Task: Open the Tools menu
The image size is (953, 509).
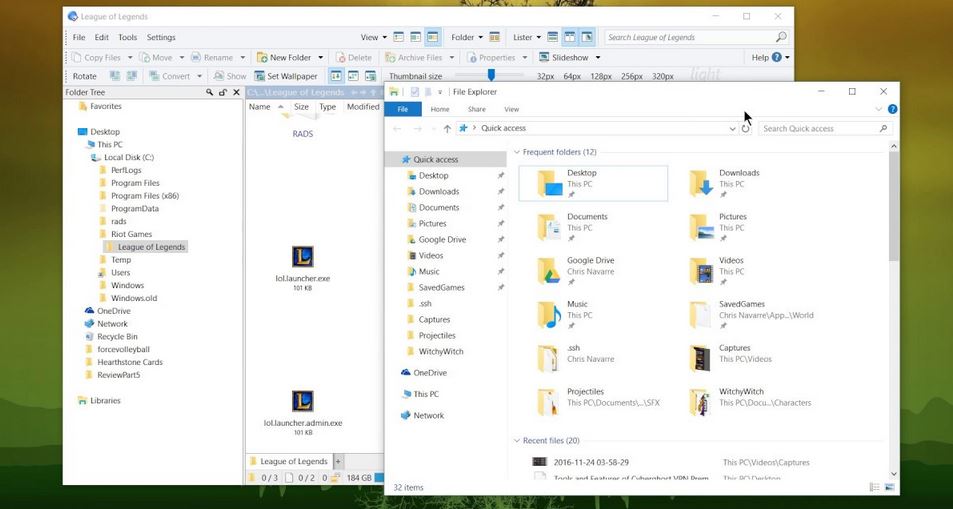Action: click(x=128, y=37)
